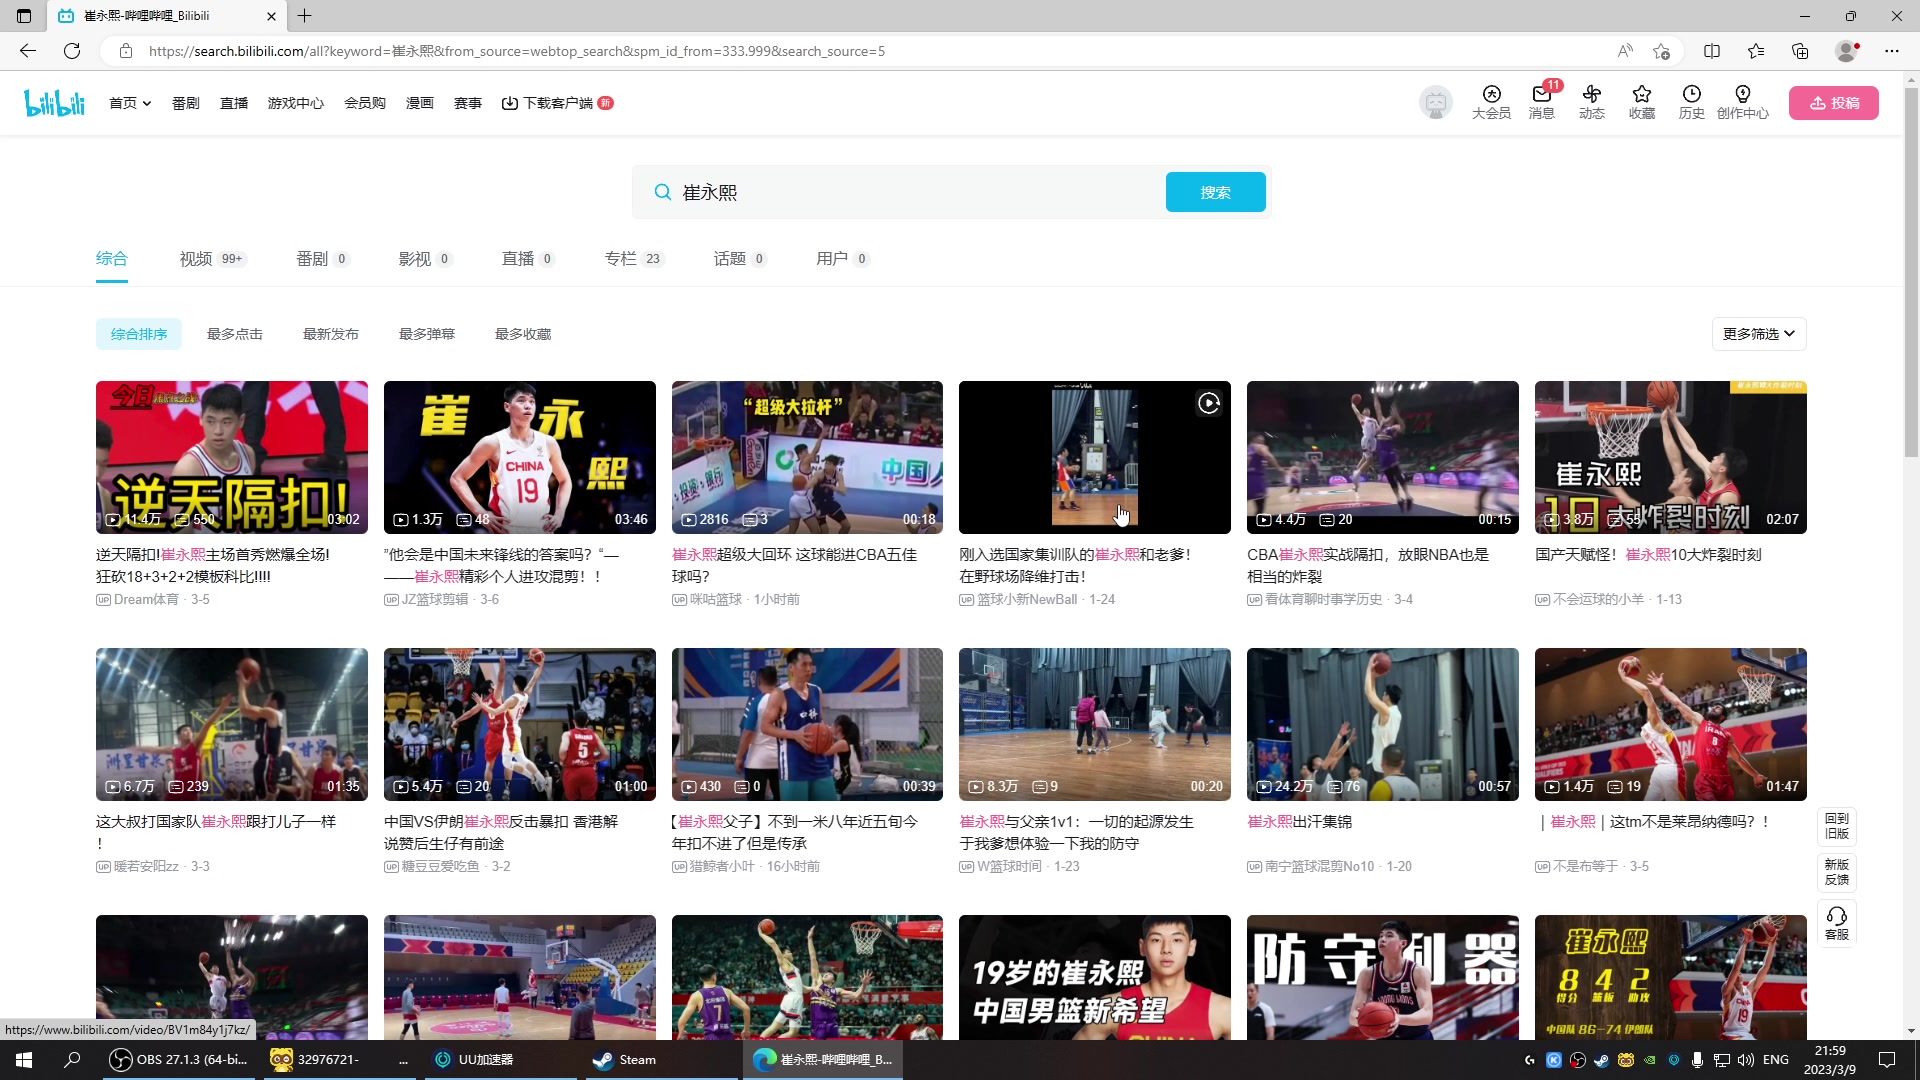The width and height of the screenshot is (1920, 1080).
Task: Open the 更多筛选 filter dropdown
Action: point(1757,333)
